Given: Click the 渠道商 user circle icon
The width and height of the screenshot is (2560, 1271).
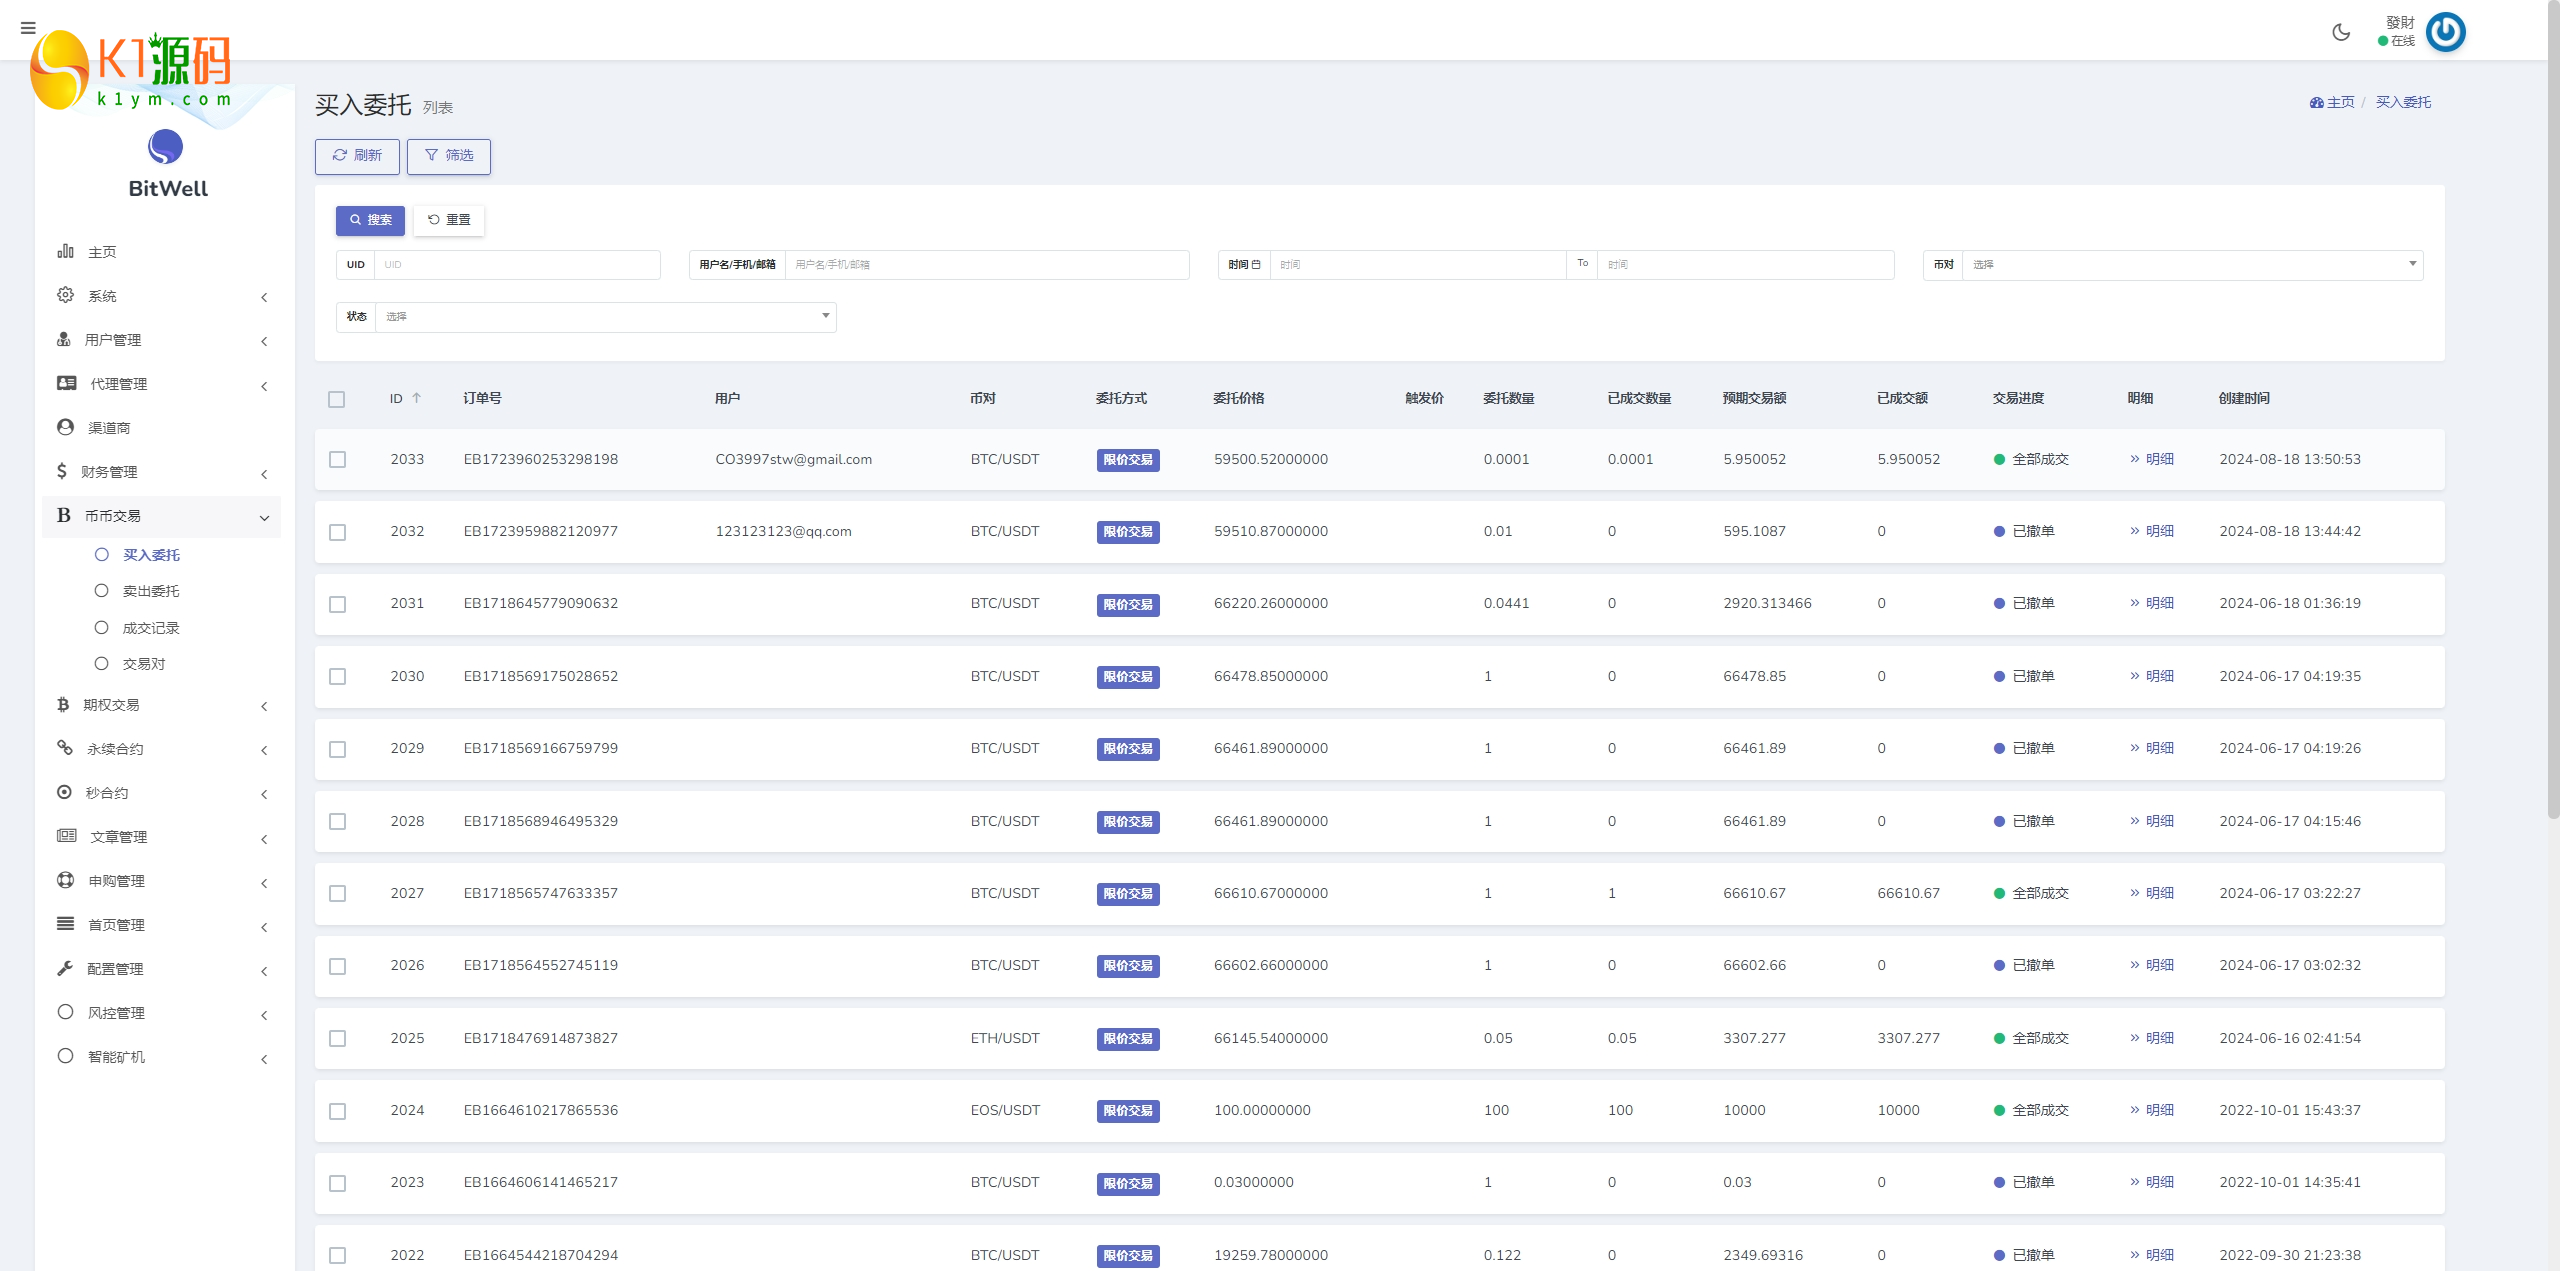Looking at the screenshot, I should click(66, 427).
